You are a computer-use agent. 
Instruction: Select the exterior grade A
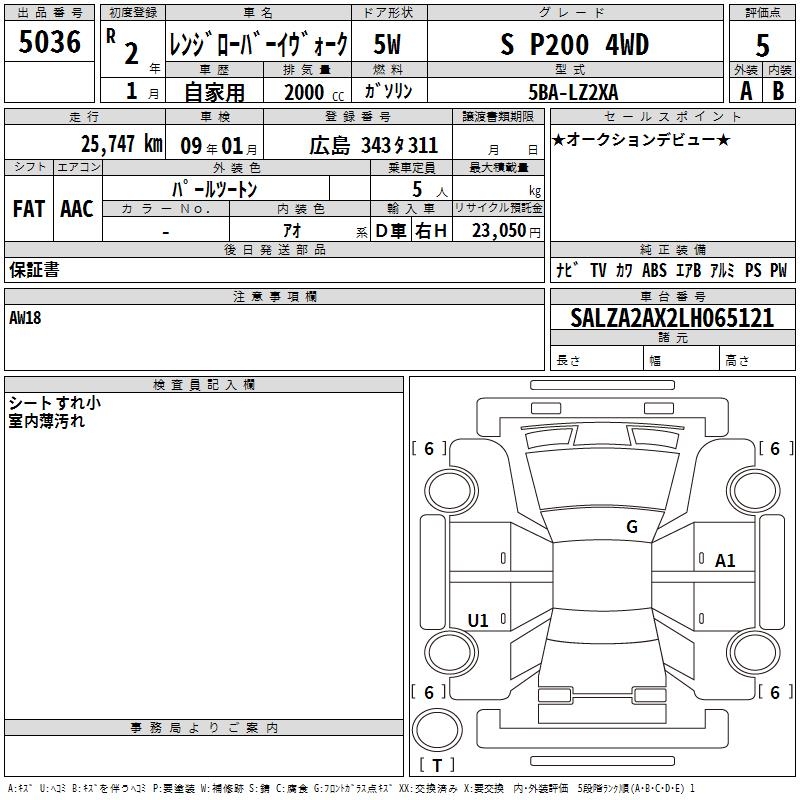coord(745,90)
